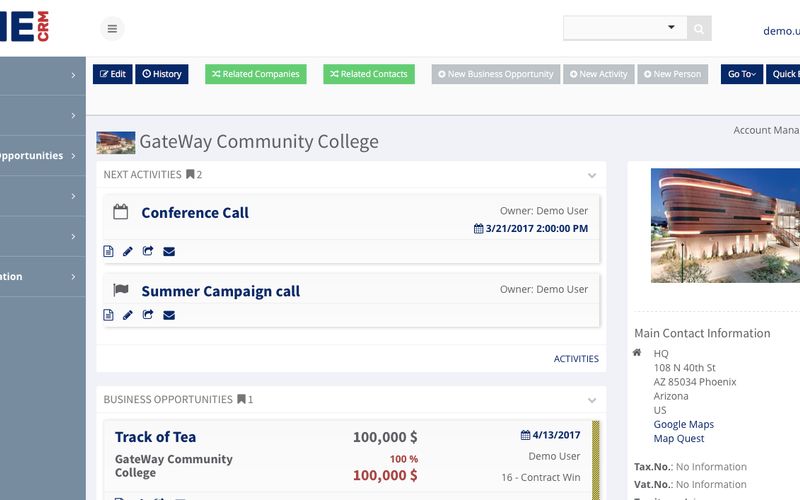The width and height of the screenshot is (800, 500).
Task: Edit Summer Campaign call with pencil icon
Action: point(128,315)
